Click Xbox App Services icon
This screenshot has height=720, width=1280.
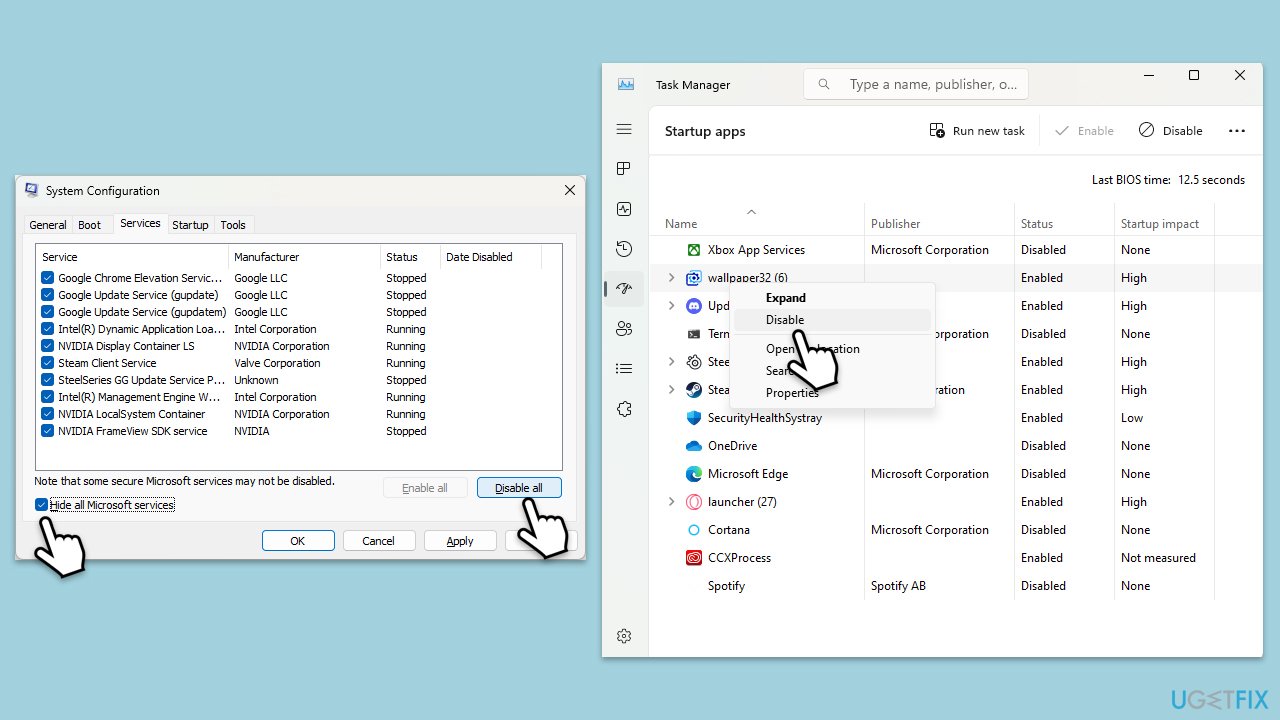point(694,250)
